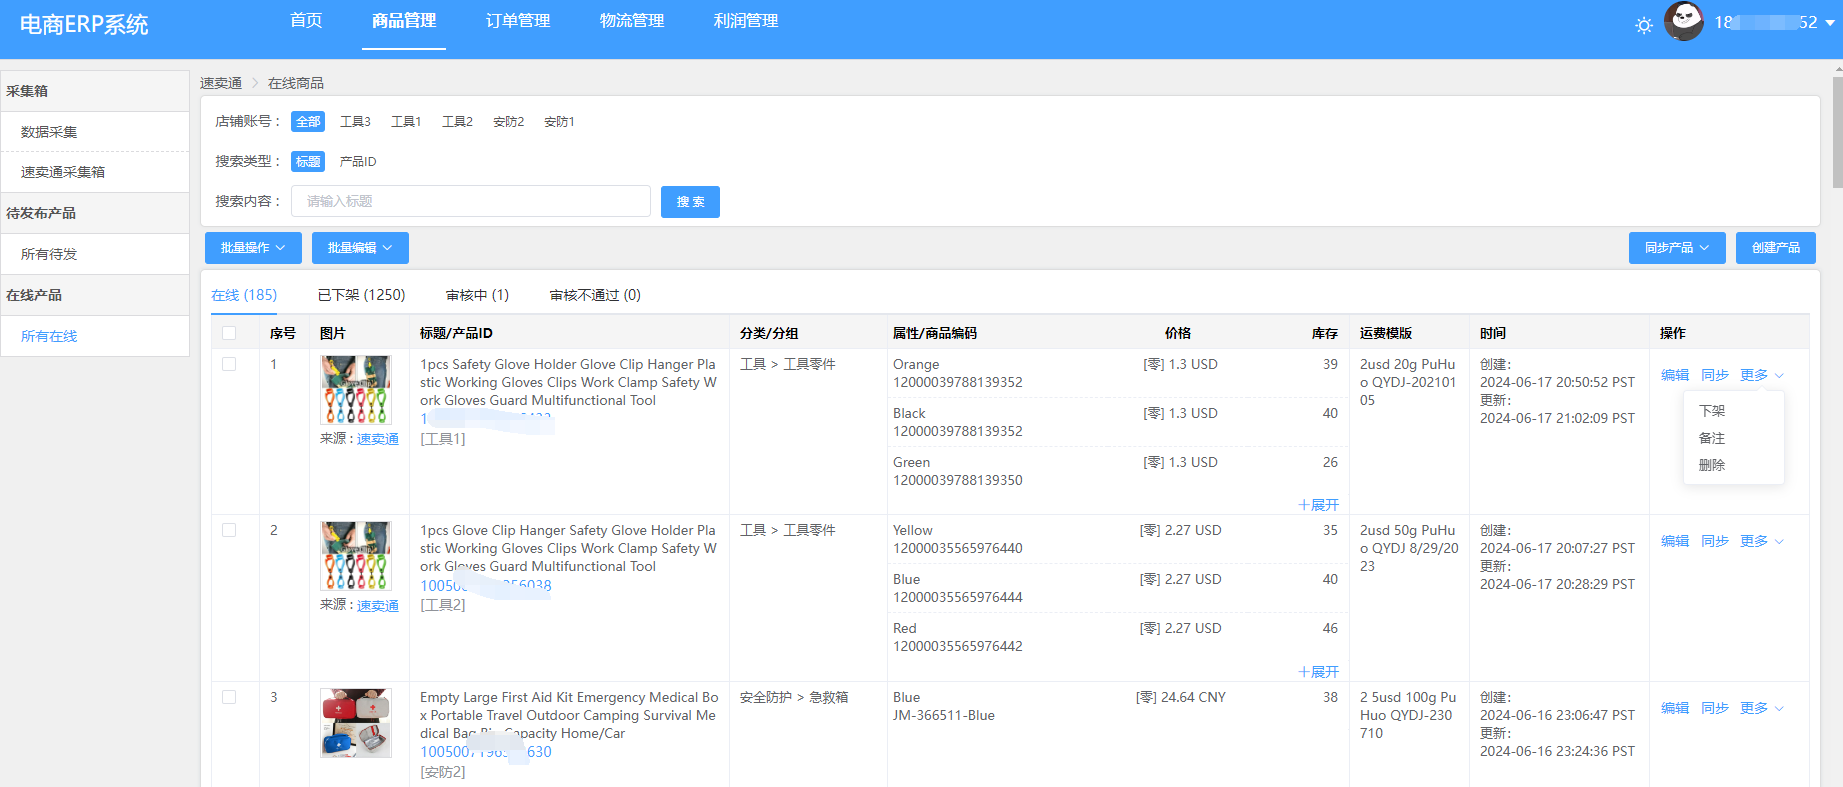1843x787 pixels.
Task: Filter by store account 安防2
Action: click(508, 121)
